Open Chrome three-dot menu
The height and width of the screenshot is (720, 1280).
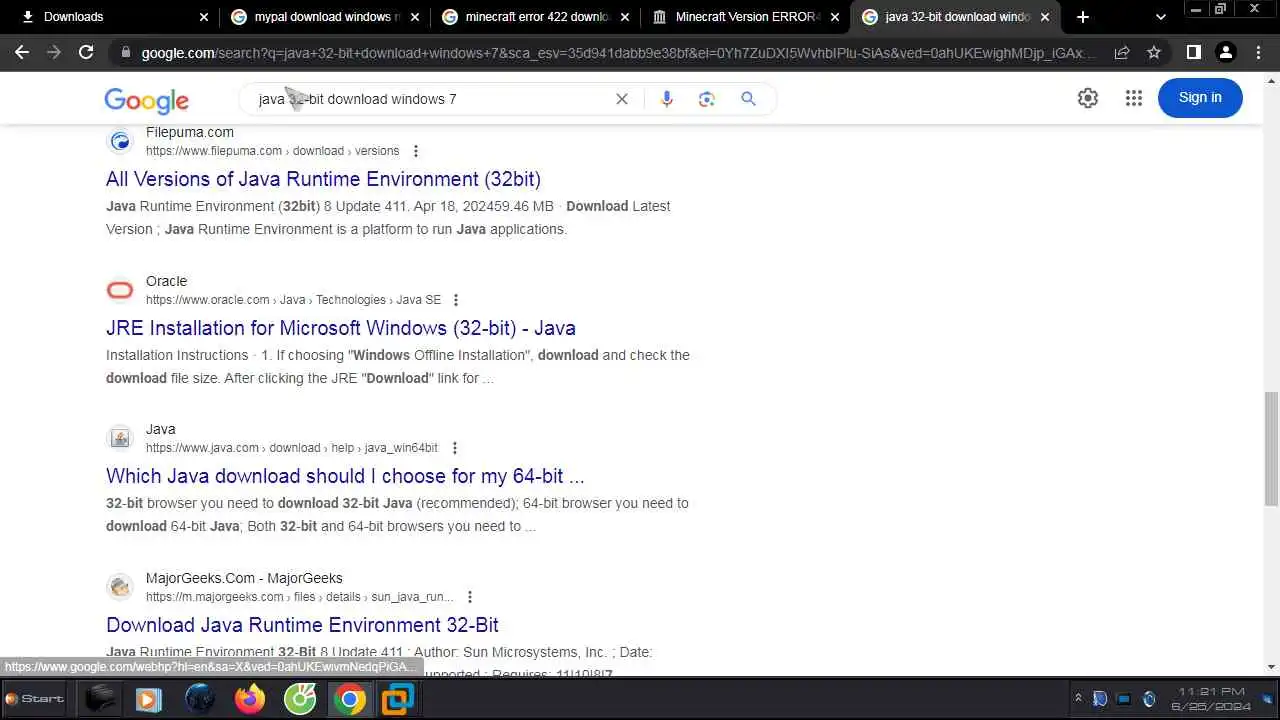[x=1259, y=52]
